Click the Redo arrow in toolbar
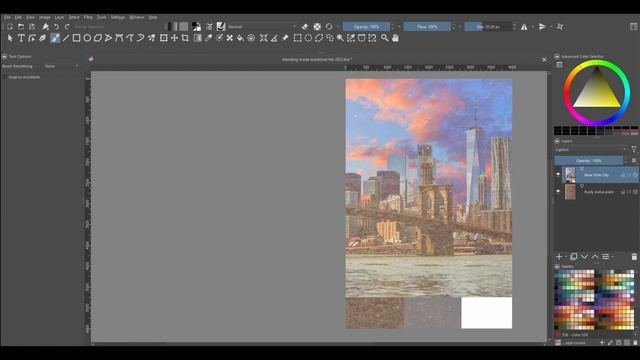640x360 pixels. pyautogui.click(x=67, y=27)
